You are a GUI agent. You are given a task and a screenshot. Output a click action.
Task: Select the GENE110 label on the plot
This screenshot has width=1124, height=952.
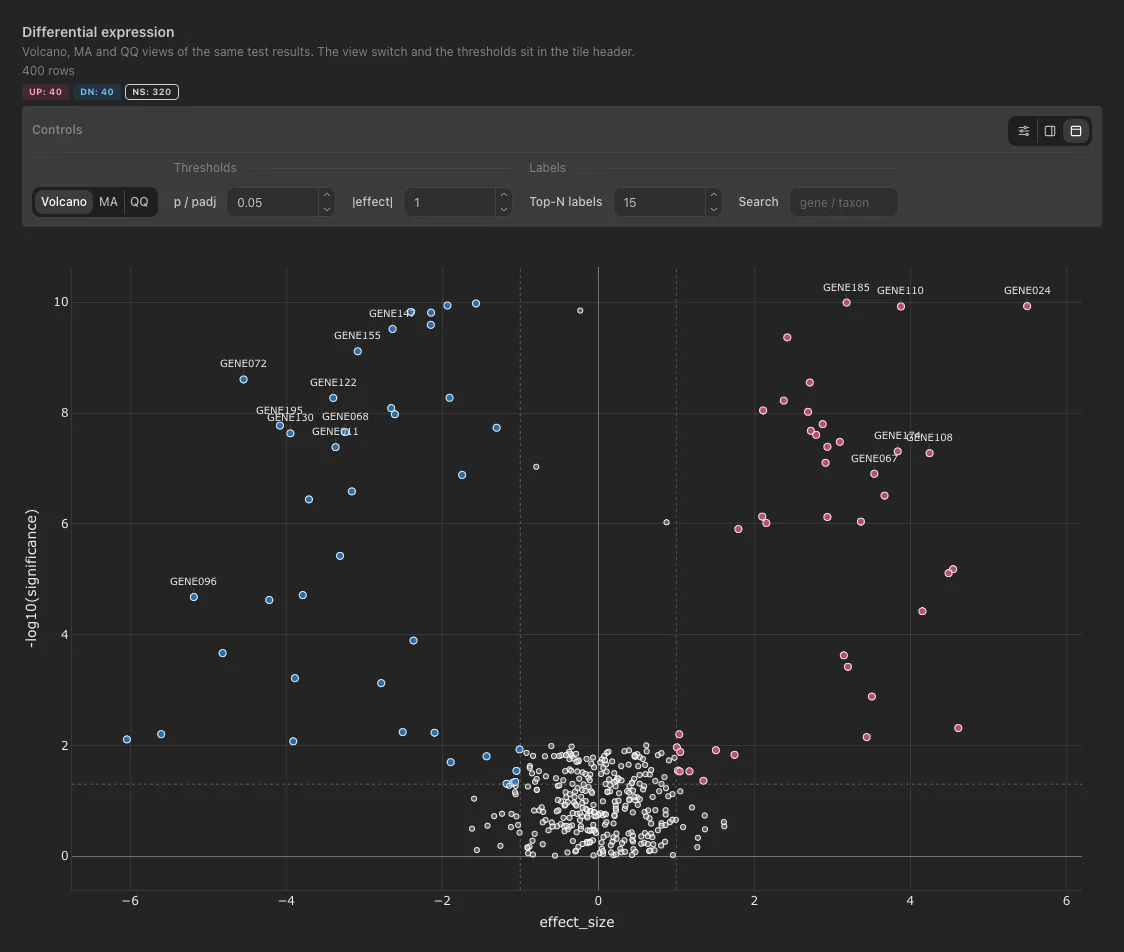point(900,290)
